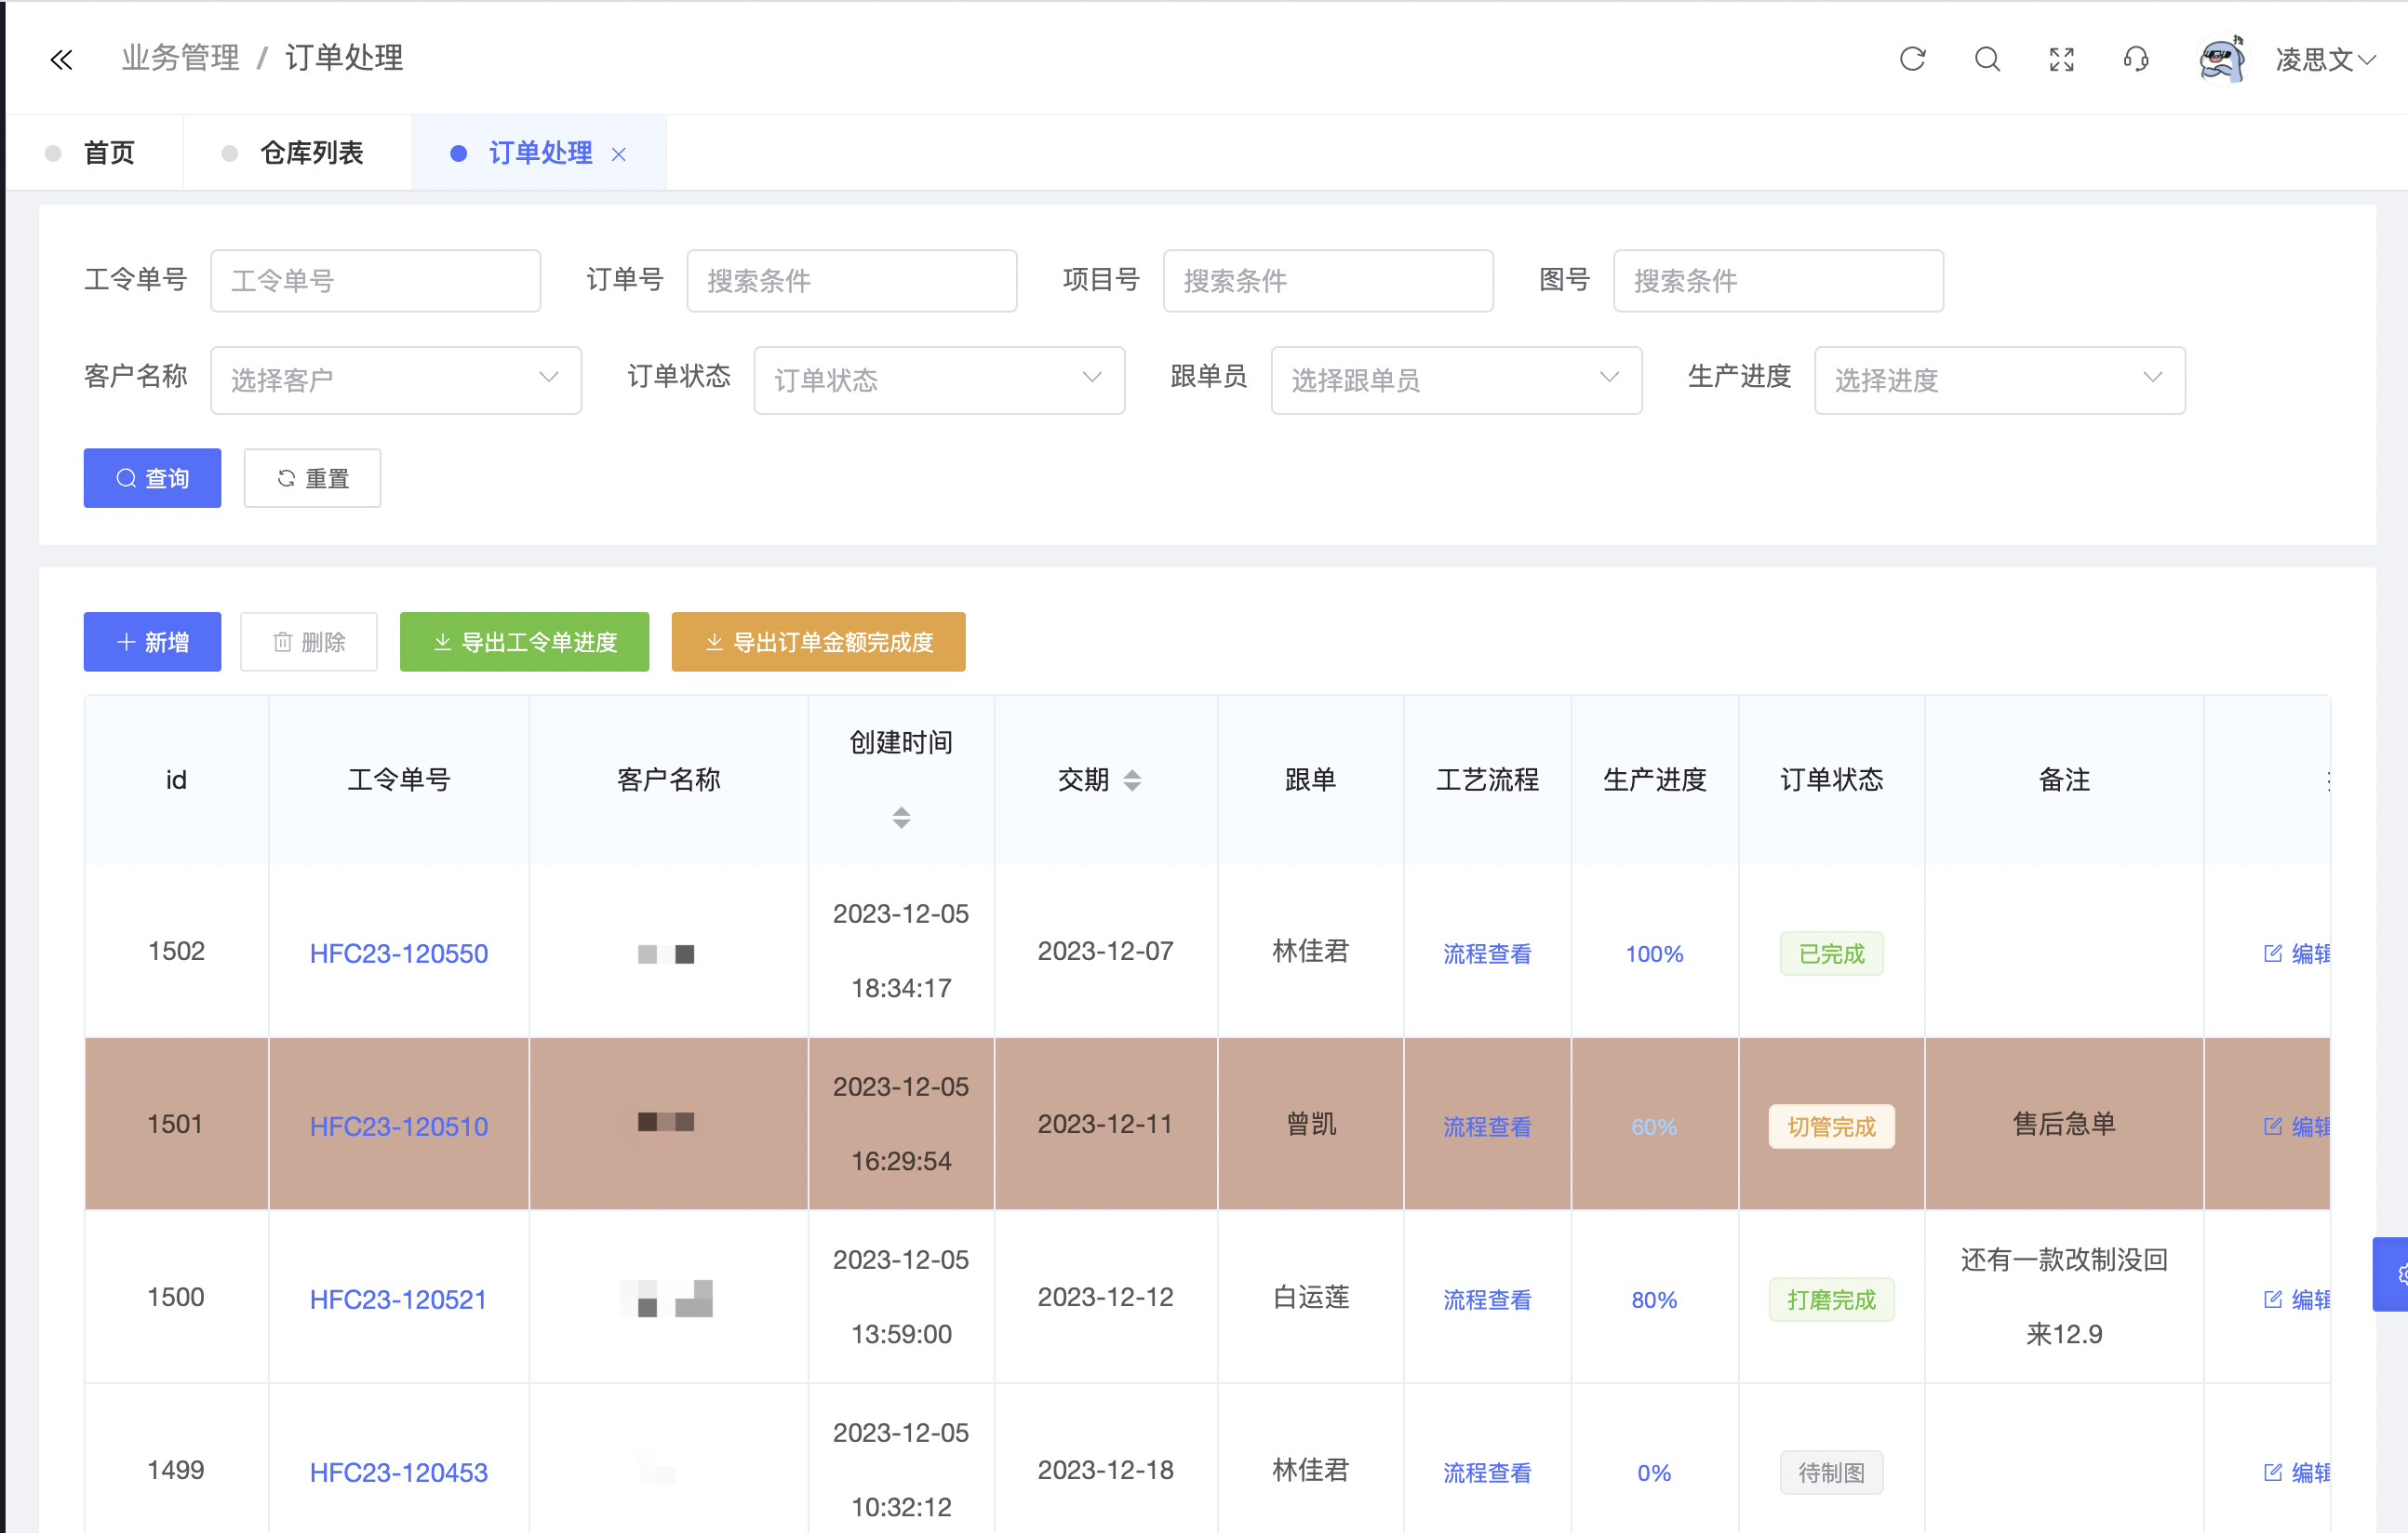Expand the 选择客户 dropdown
Screen dimensions: 2408x1533
[x=396, y=379]
